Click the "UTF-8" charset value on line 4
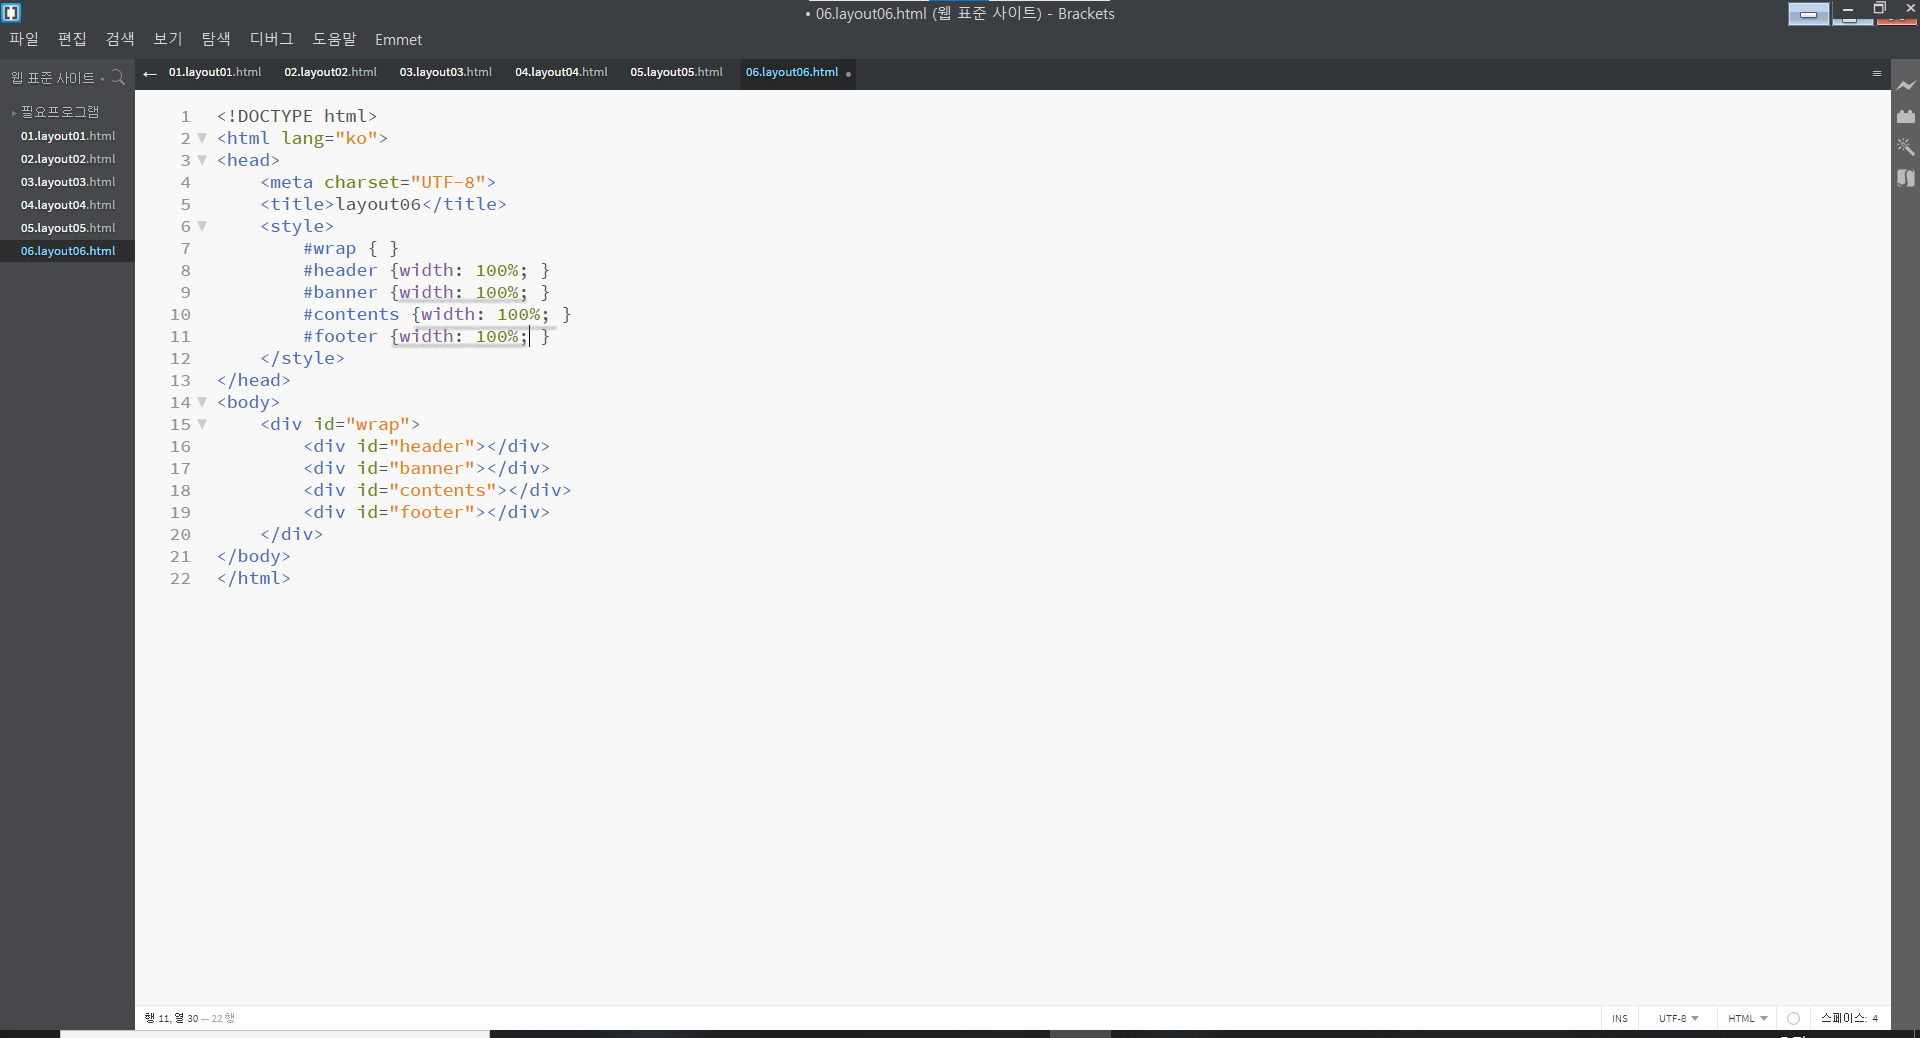Viewport: 1920px width, 1038px height. 448,182
